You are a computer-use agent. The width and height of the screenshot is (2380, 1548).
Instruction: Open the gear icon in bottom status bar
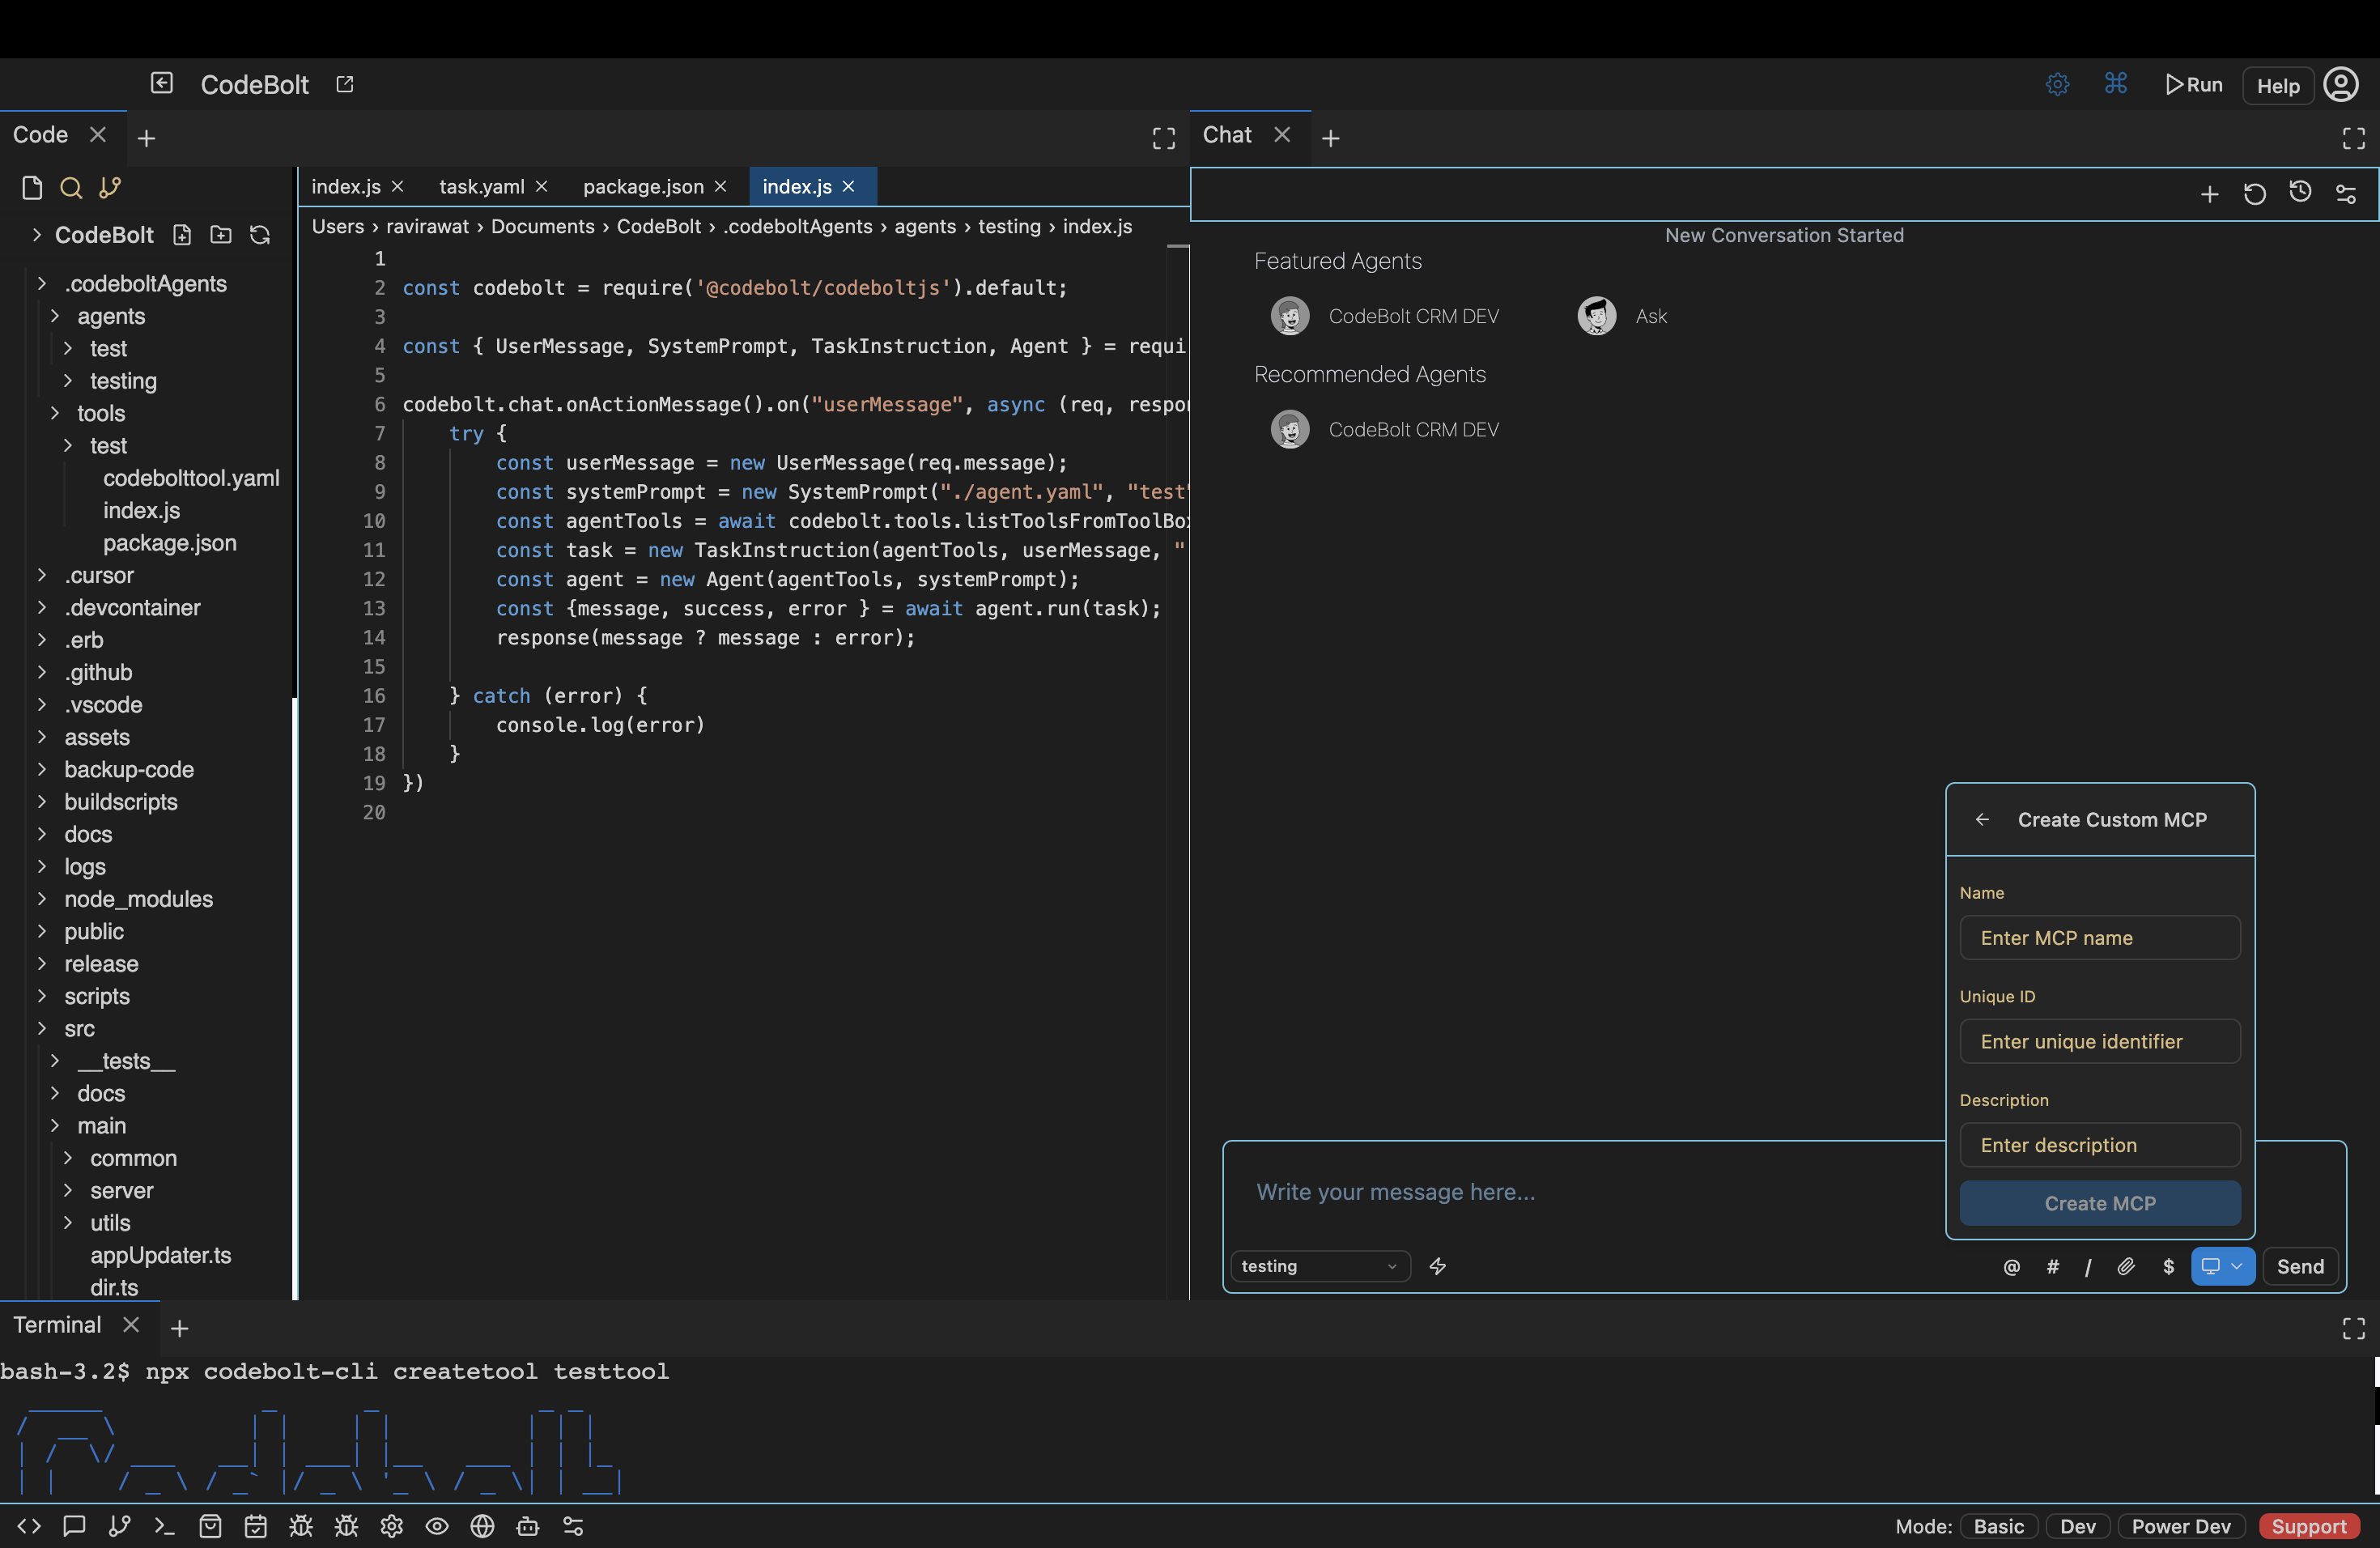pos(392,1526)
